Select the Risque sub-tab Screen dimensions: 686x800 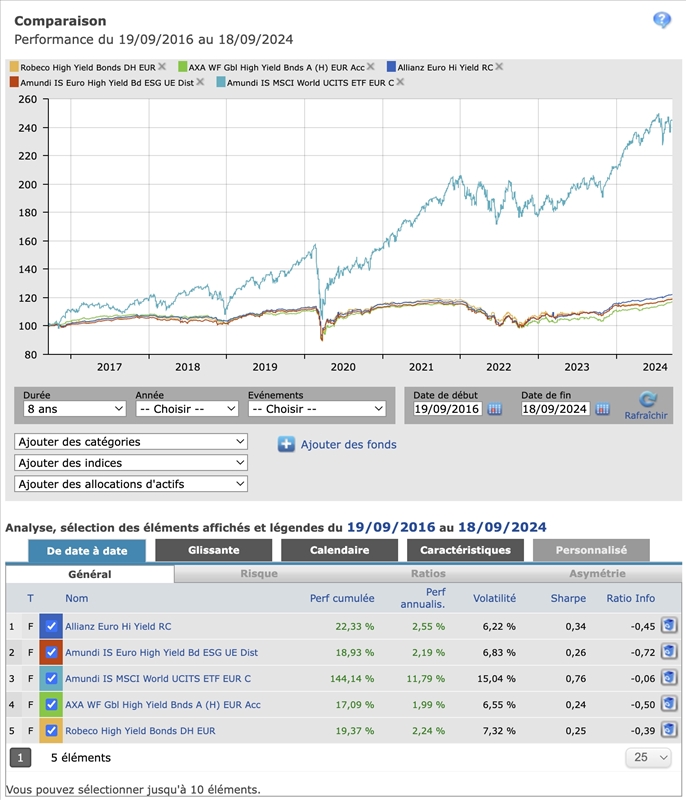259,574
